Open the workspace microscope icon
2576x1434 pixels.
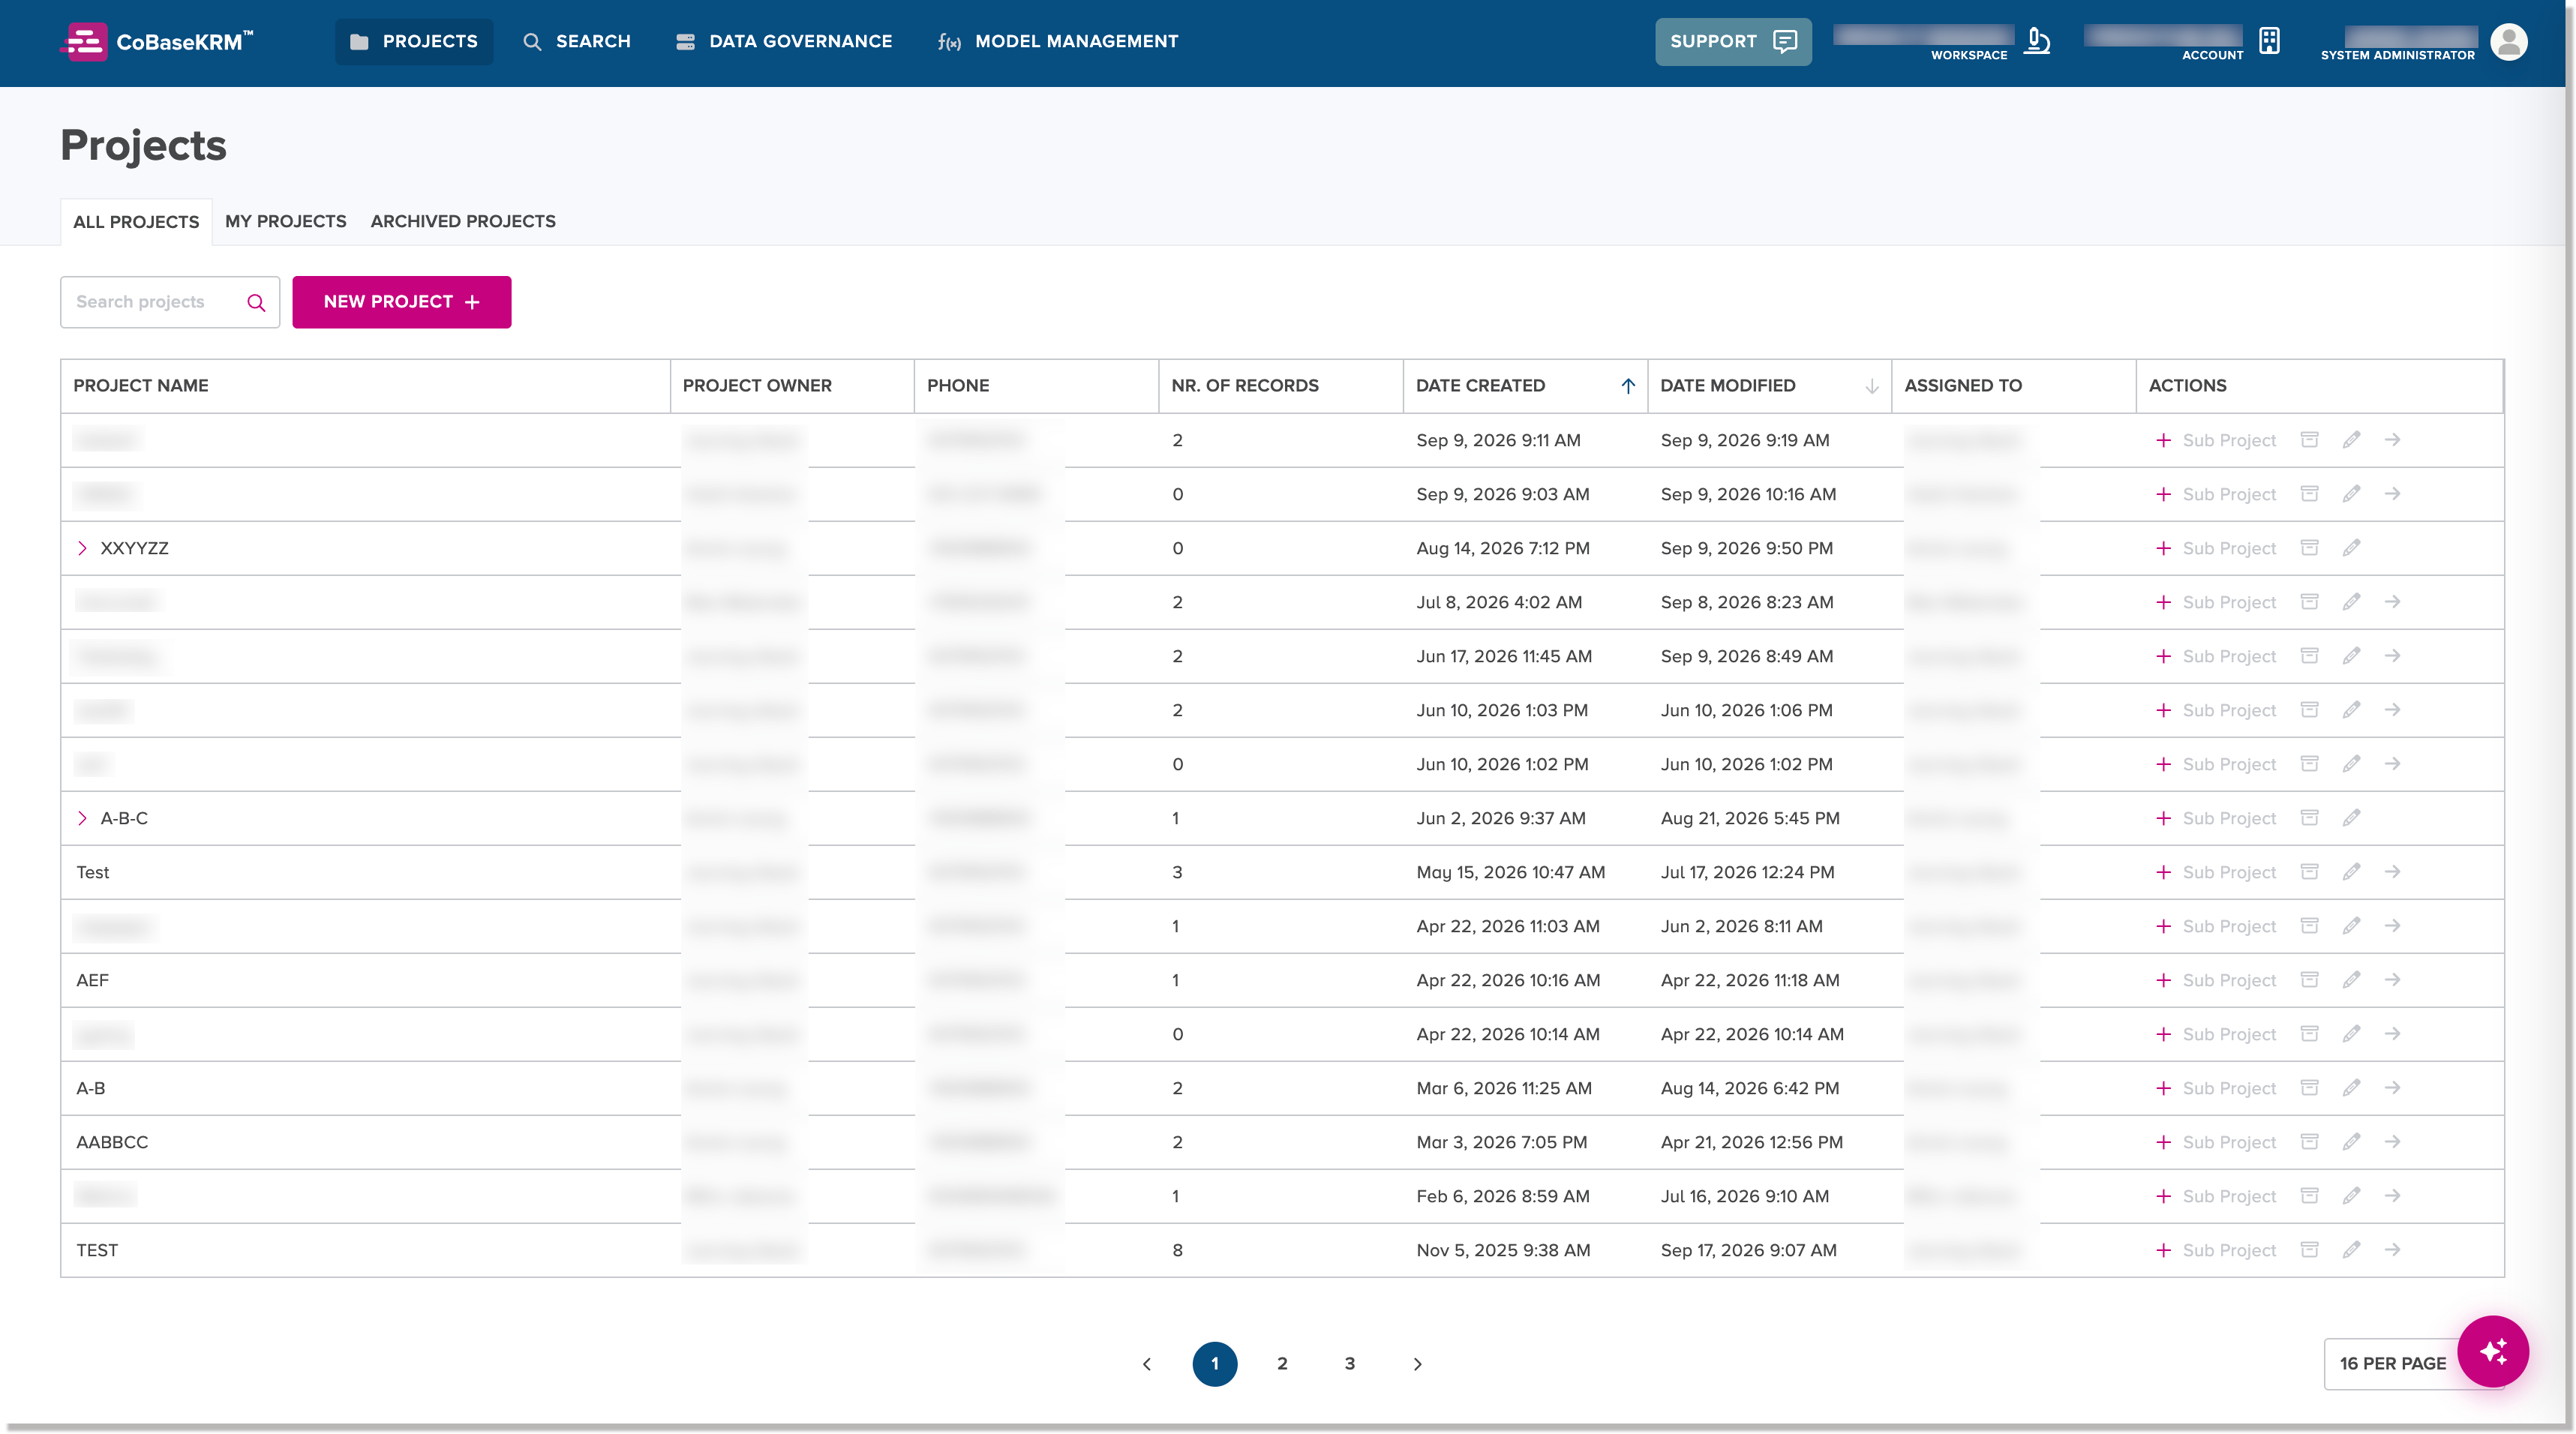[2037, 42]
